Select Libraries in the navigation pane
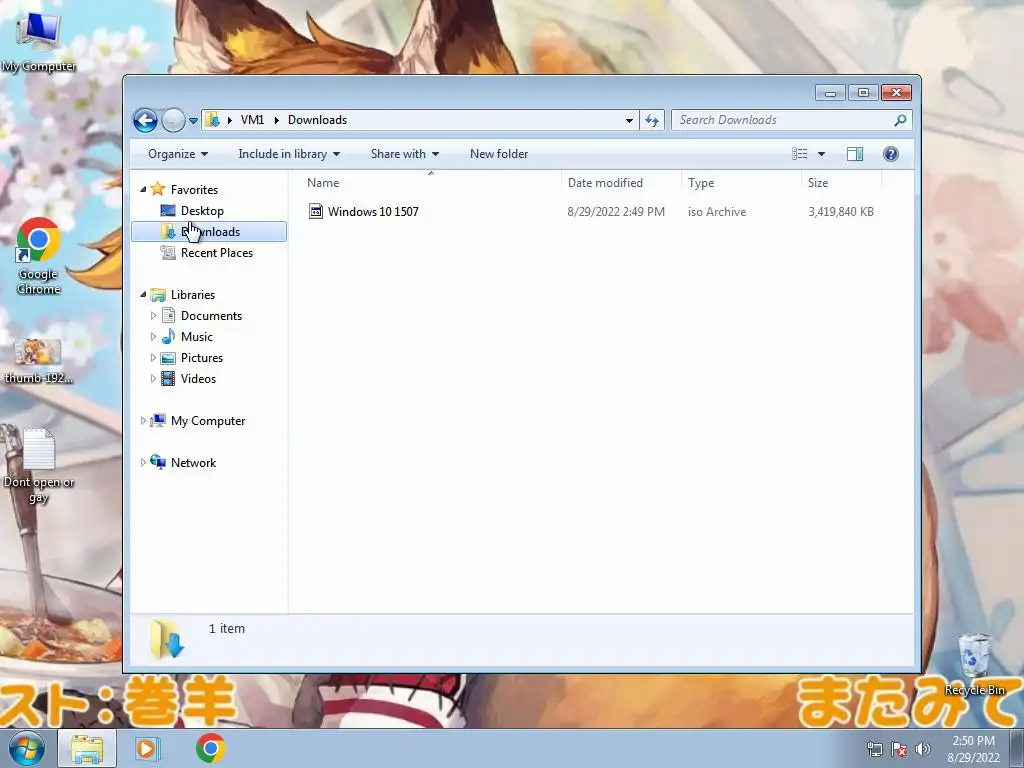 (x=193, y=295)
